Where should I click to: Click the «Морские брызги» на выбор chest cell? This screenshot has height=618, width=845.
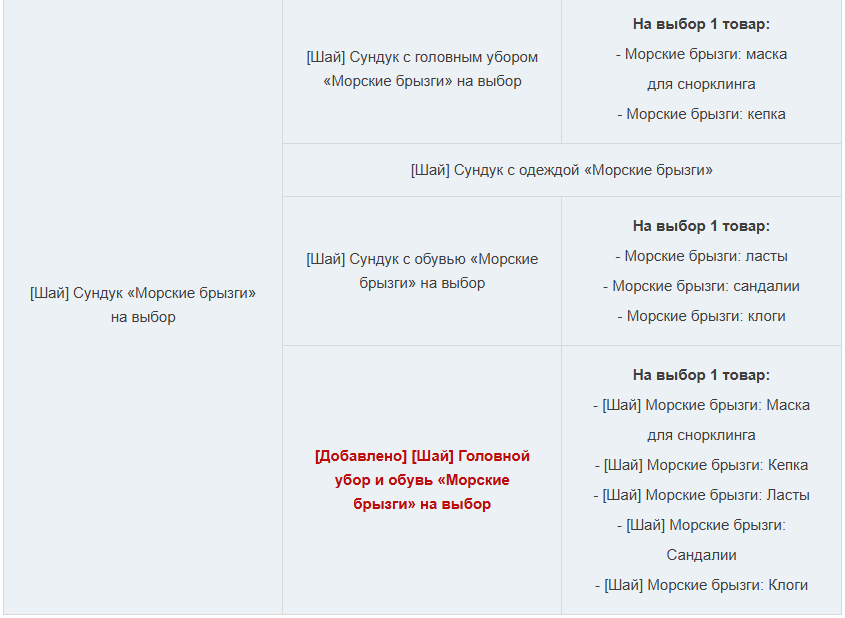coord(143,305)
